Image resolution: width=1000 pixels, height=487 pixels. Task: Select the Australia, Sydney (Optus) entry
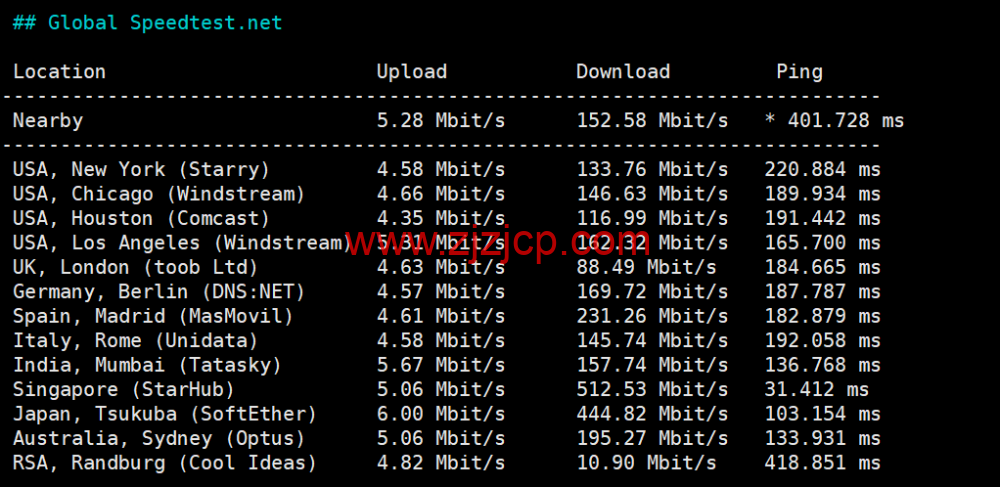tap(158, 438)
